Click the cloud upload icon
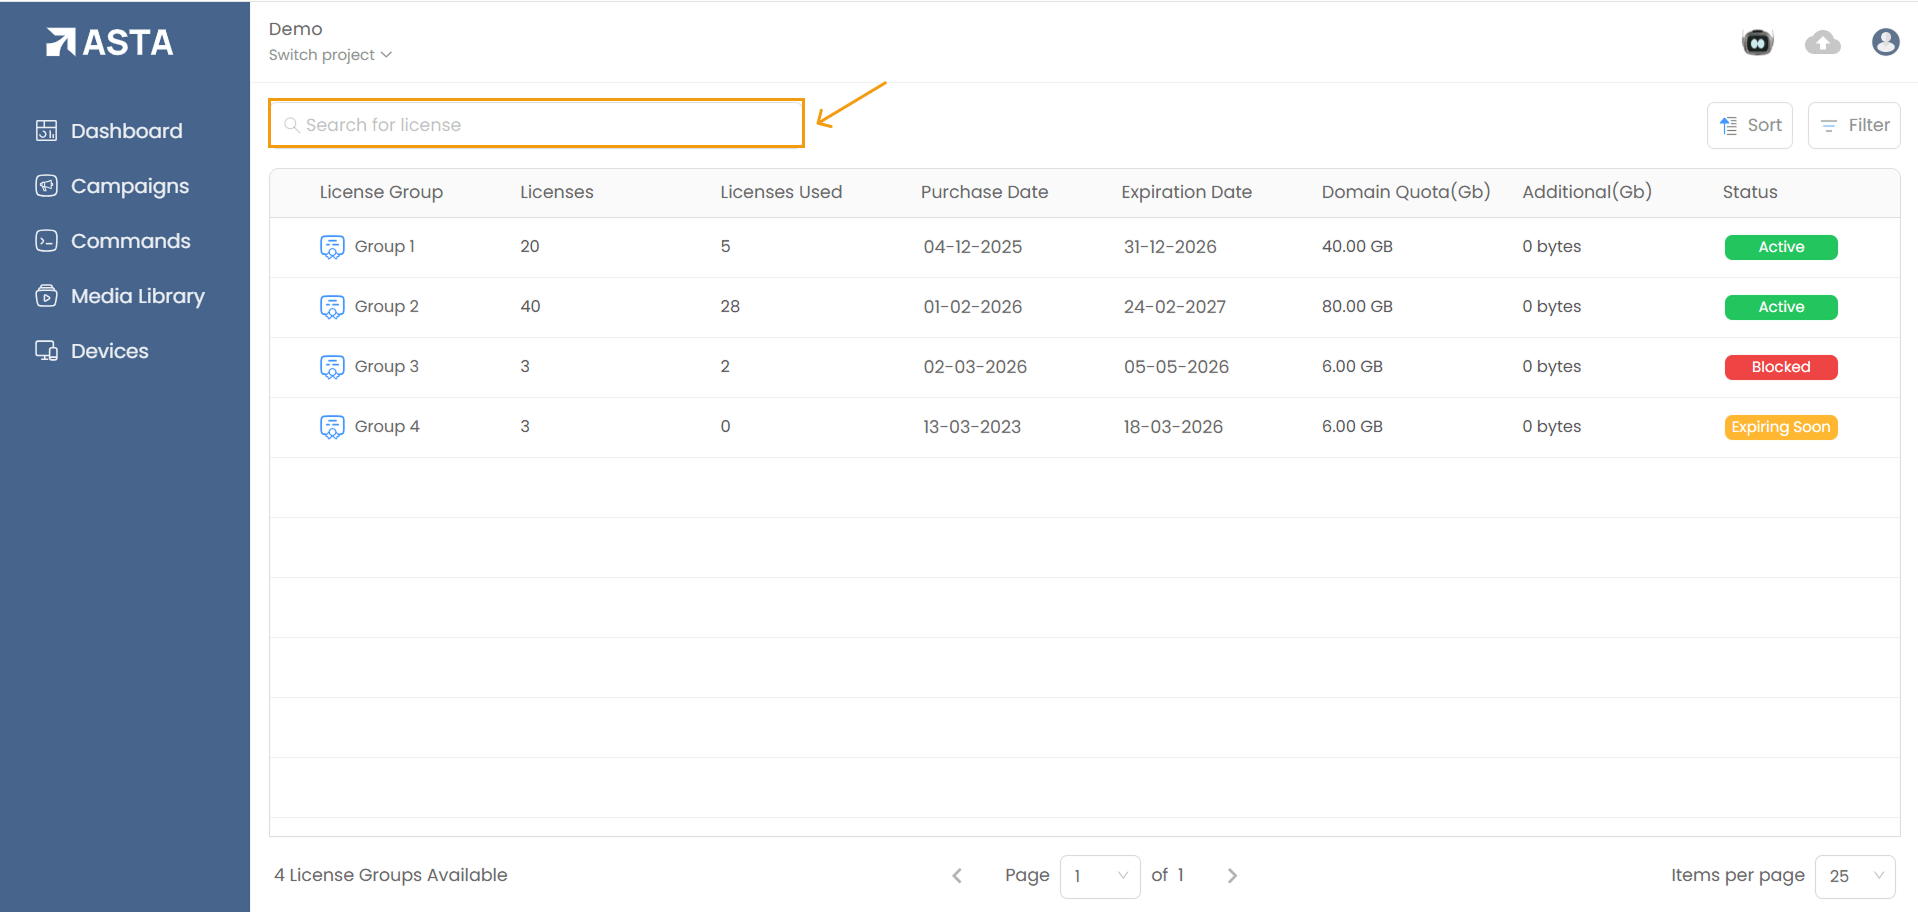 (x=1822, y=42)
